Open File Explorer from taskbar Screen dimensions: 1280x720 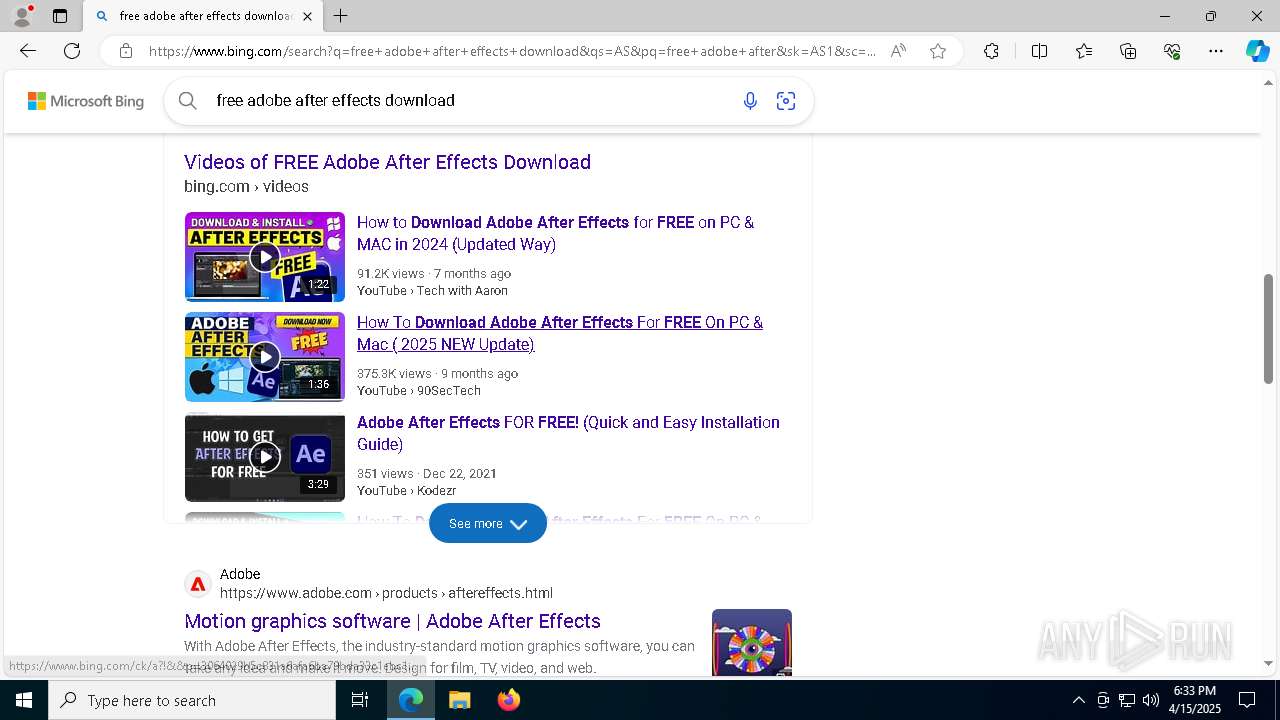[460, 700]
